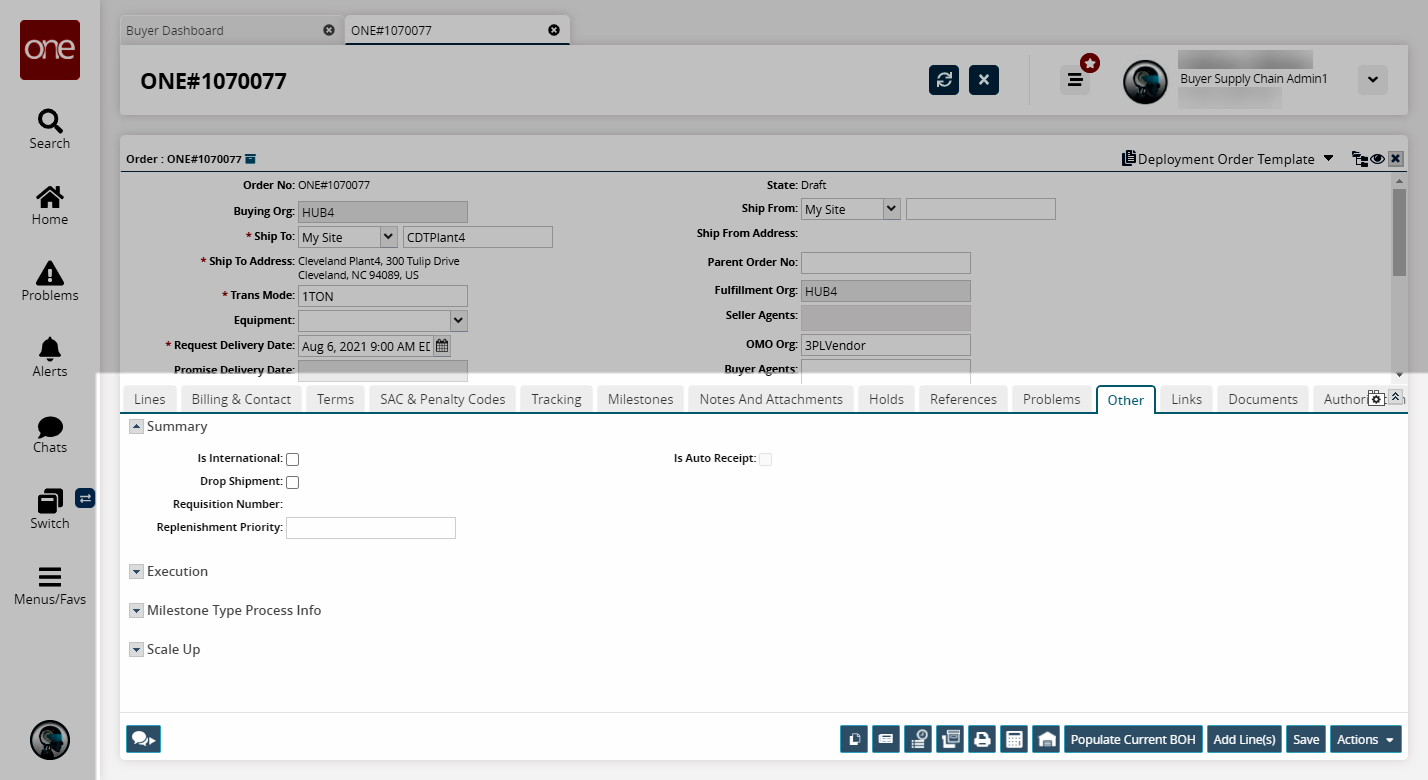Open Problems in the left sidebar
1428x780 pixels.
pos(50,281)
